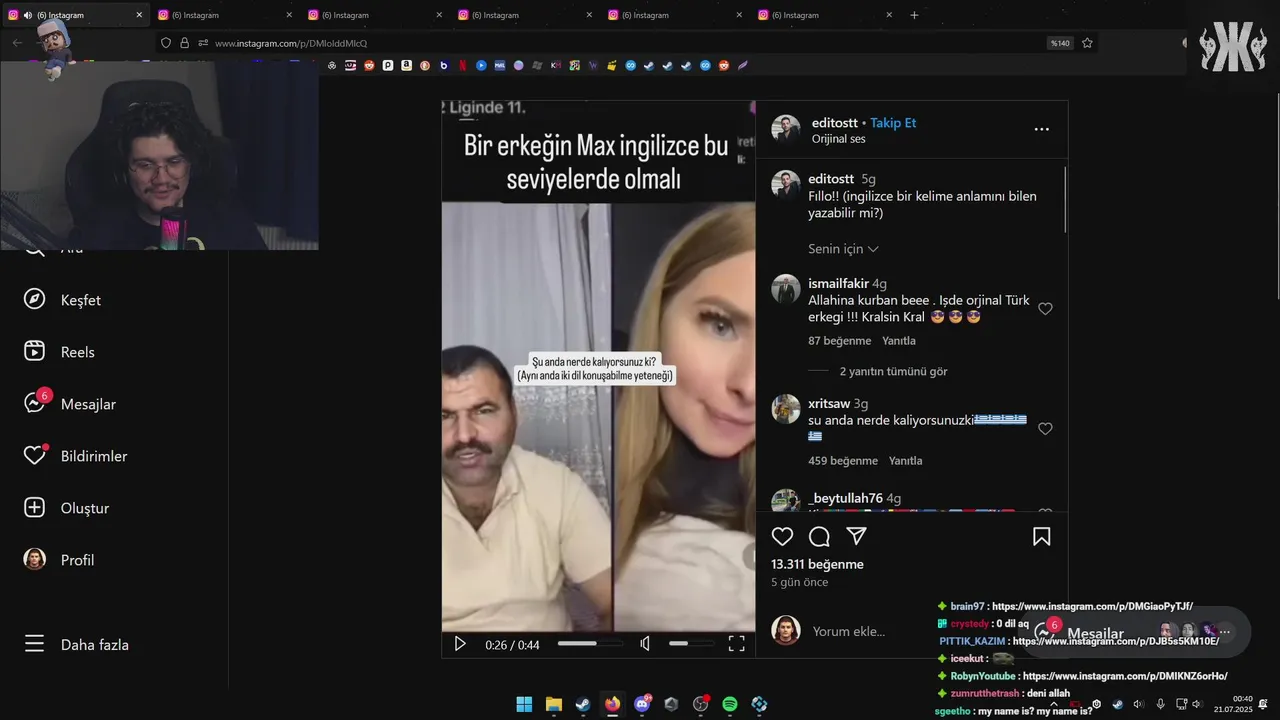
Task: Play the video with play button
Action: click(x=460, y=644)
